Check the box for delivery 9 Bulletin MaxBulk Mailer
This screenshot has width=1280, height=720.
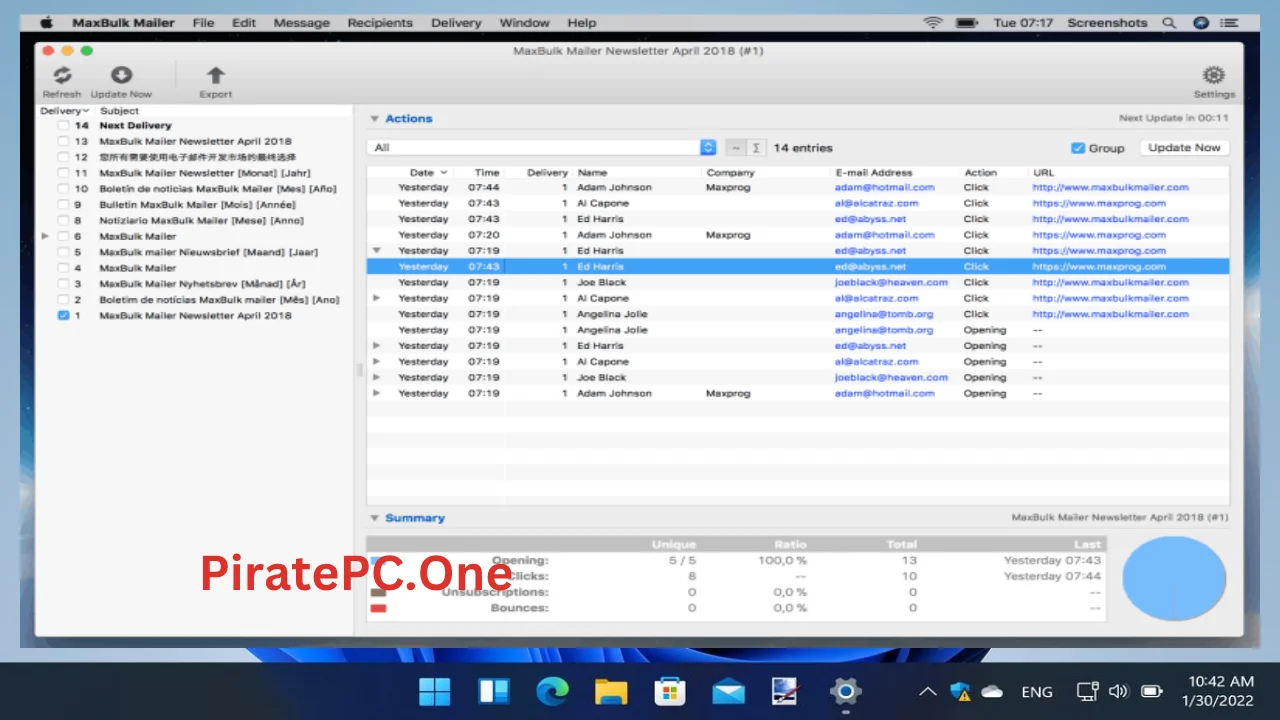pos(64,205)
